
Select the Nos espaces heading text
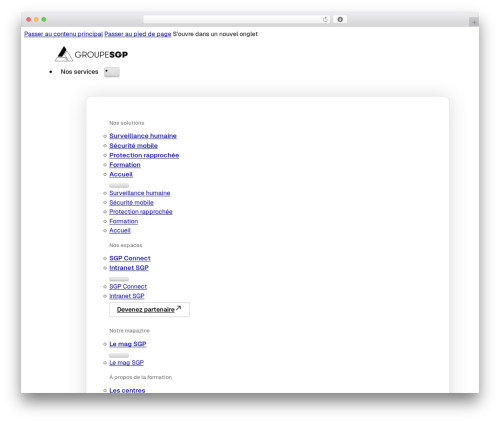pos(126,245)
